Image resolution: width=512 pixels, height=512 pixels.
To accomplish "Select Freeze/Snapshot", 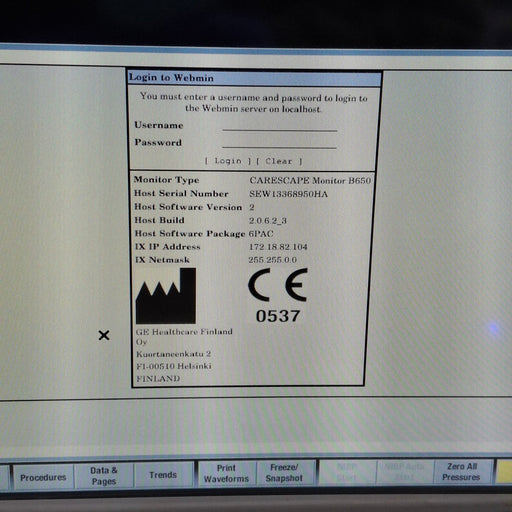I will click(x=284, y=473).
